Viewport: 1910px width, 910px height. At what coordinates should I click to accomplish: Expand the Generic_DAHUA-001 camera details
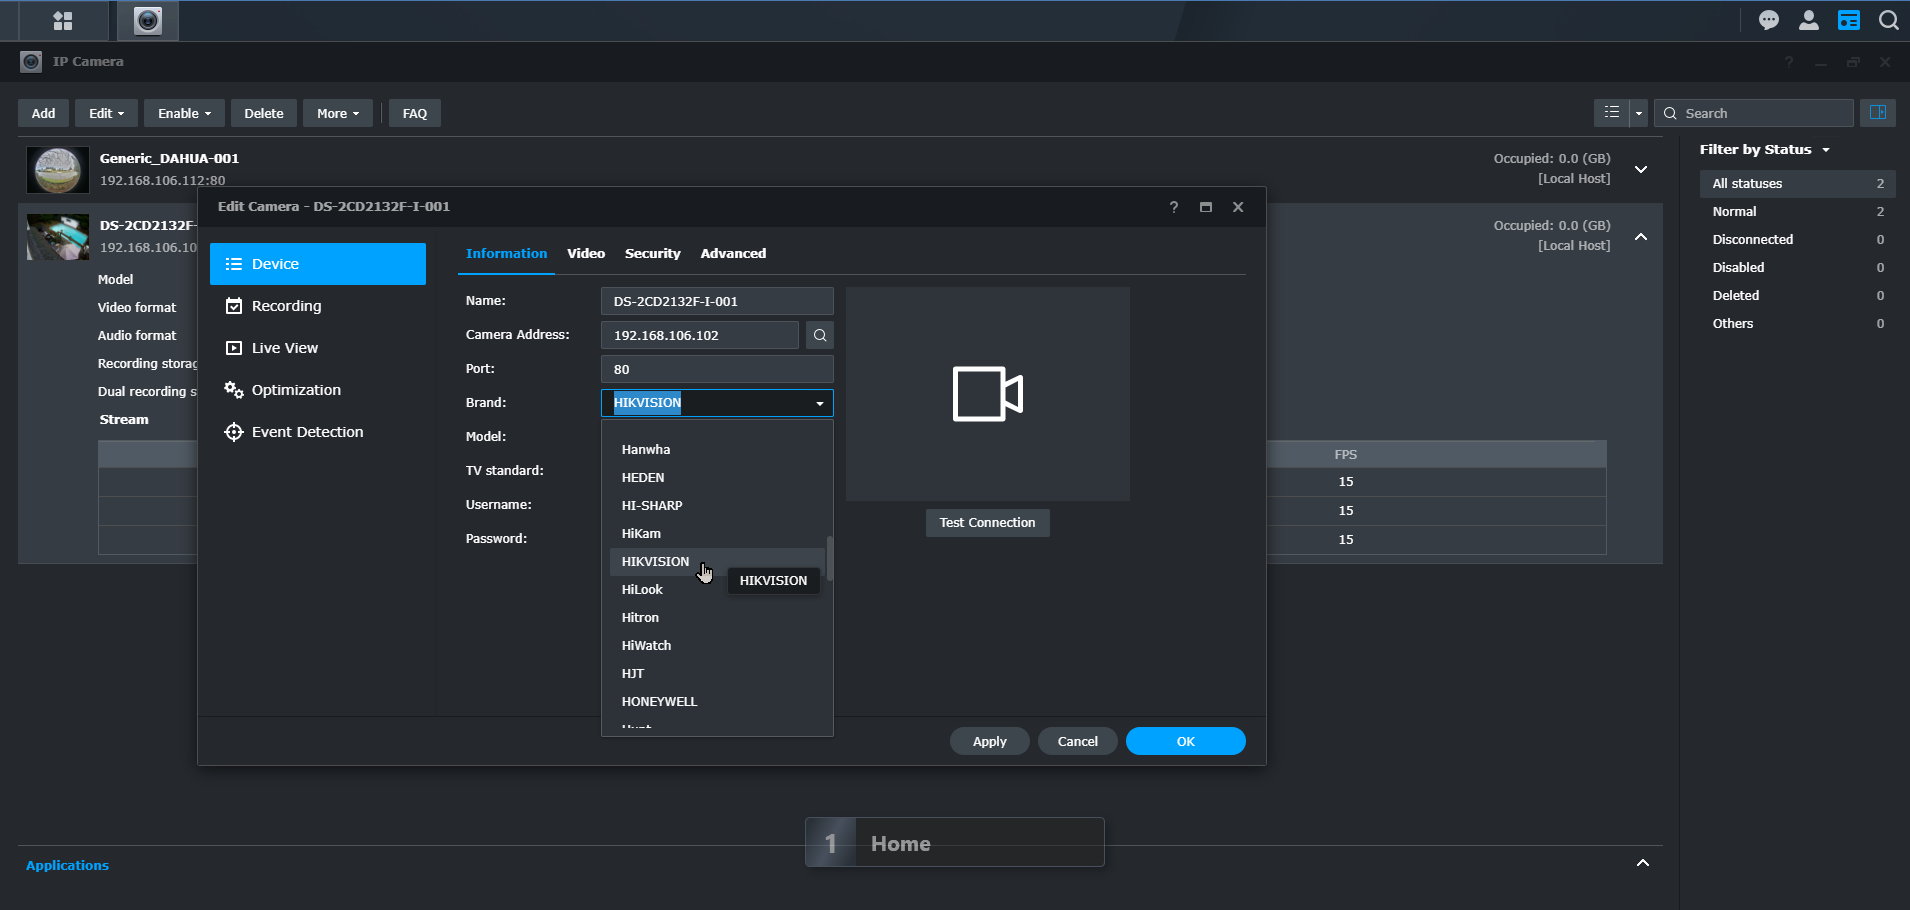click(1641, 169)
